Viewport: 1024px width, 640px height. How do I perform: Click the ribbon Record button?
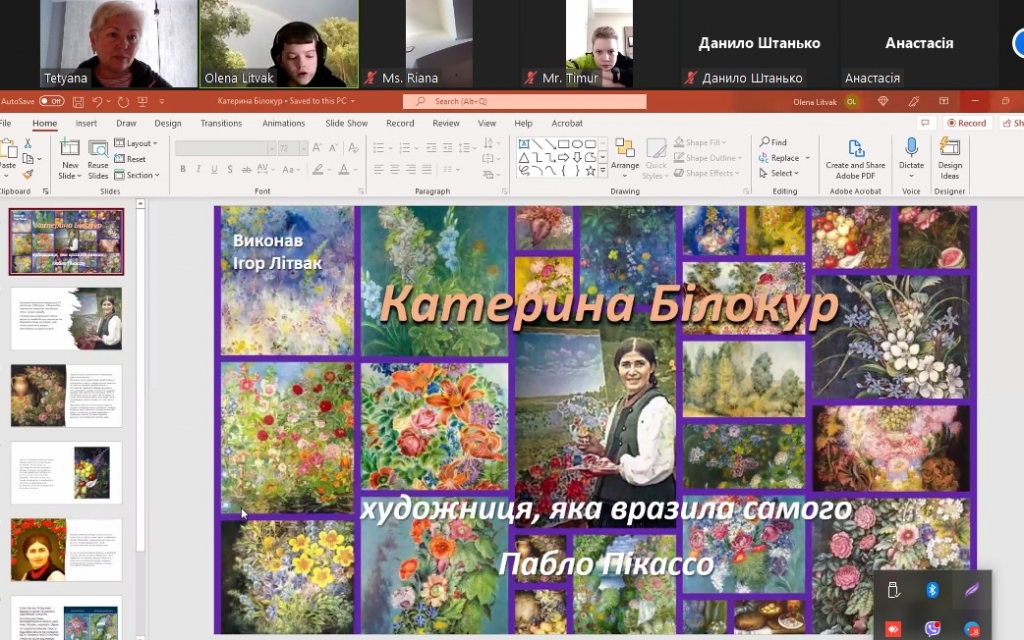[967, 123]
